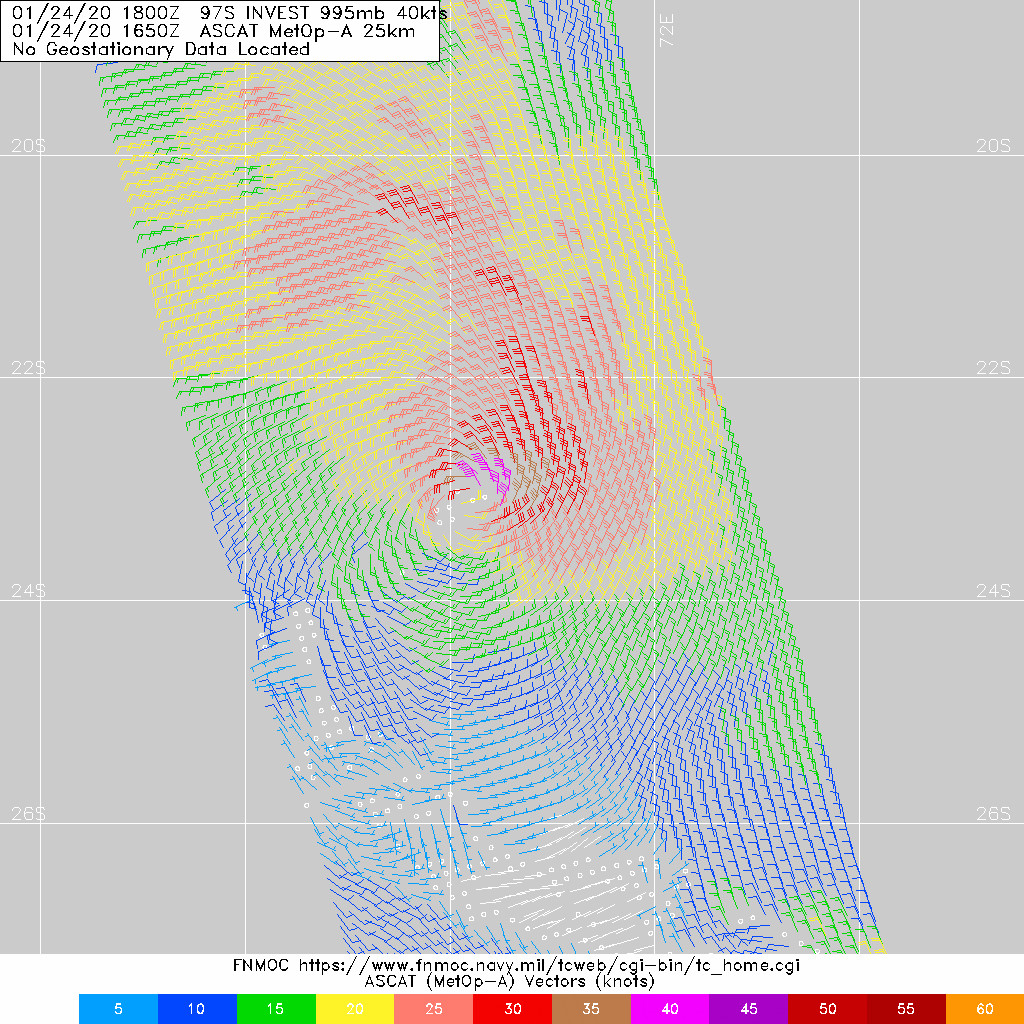Click the 30 knots red legend swatch
1024x1024 pixels.
pyautogui.click(x=513, y=1009)
